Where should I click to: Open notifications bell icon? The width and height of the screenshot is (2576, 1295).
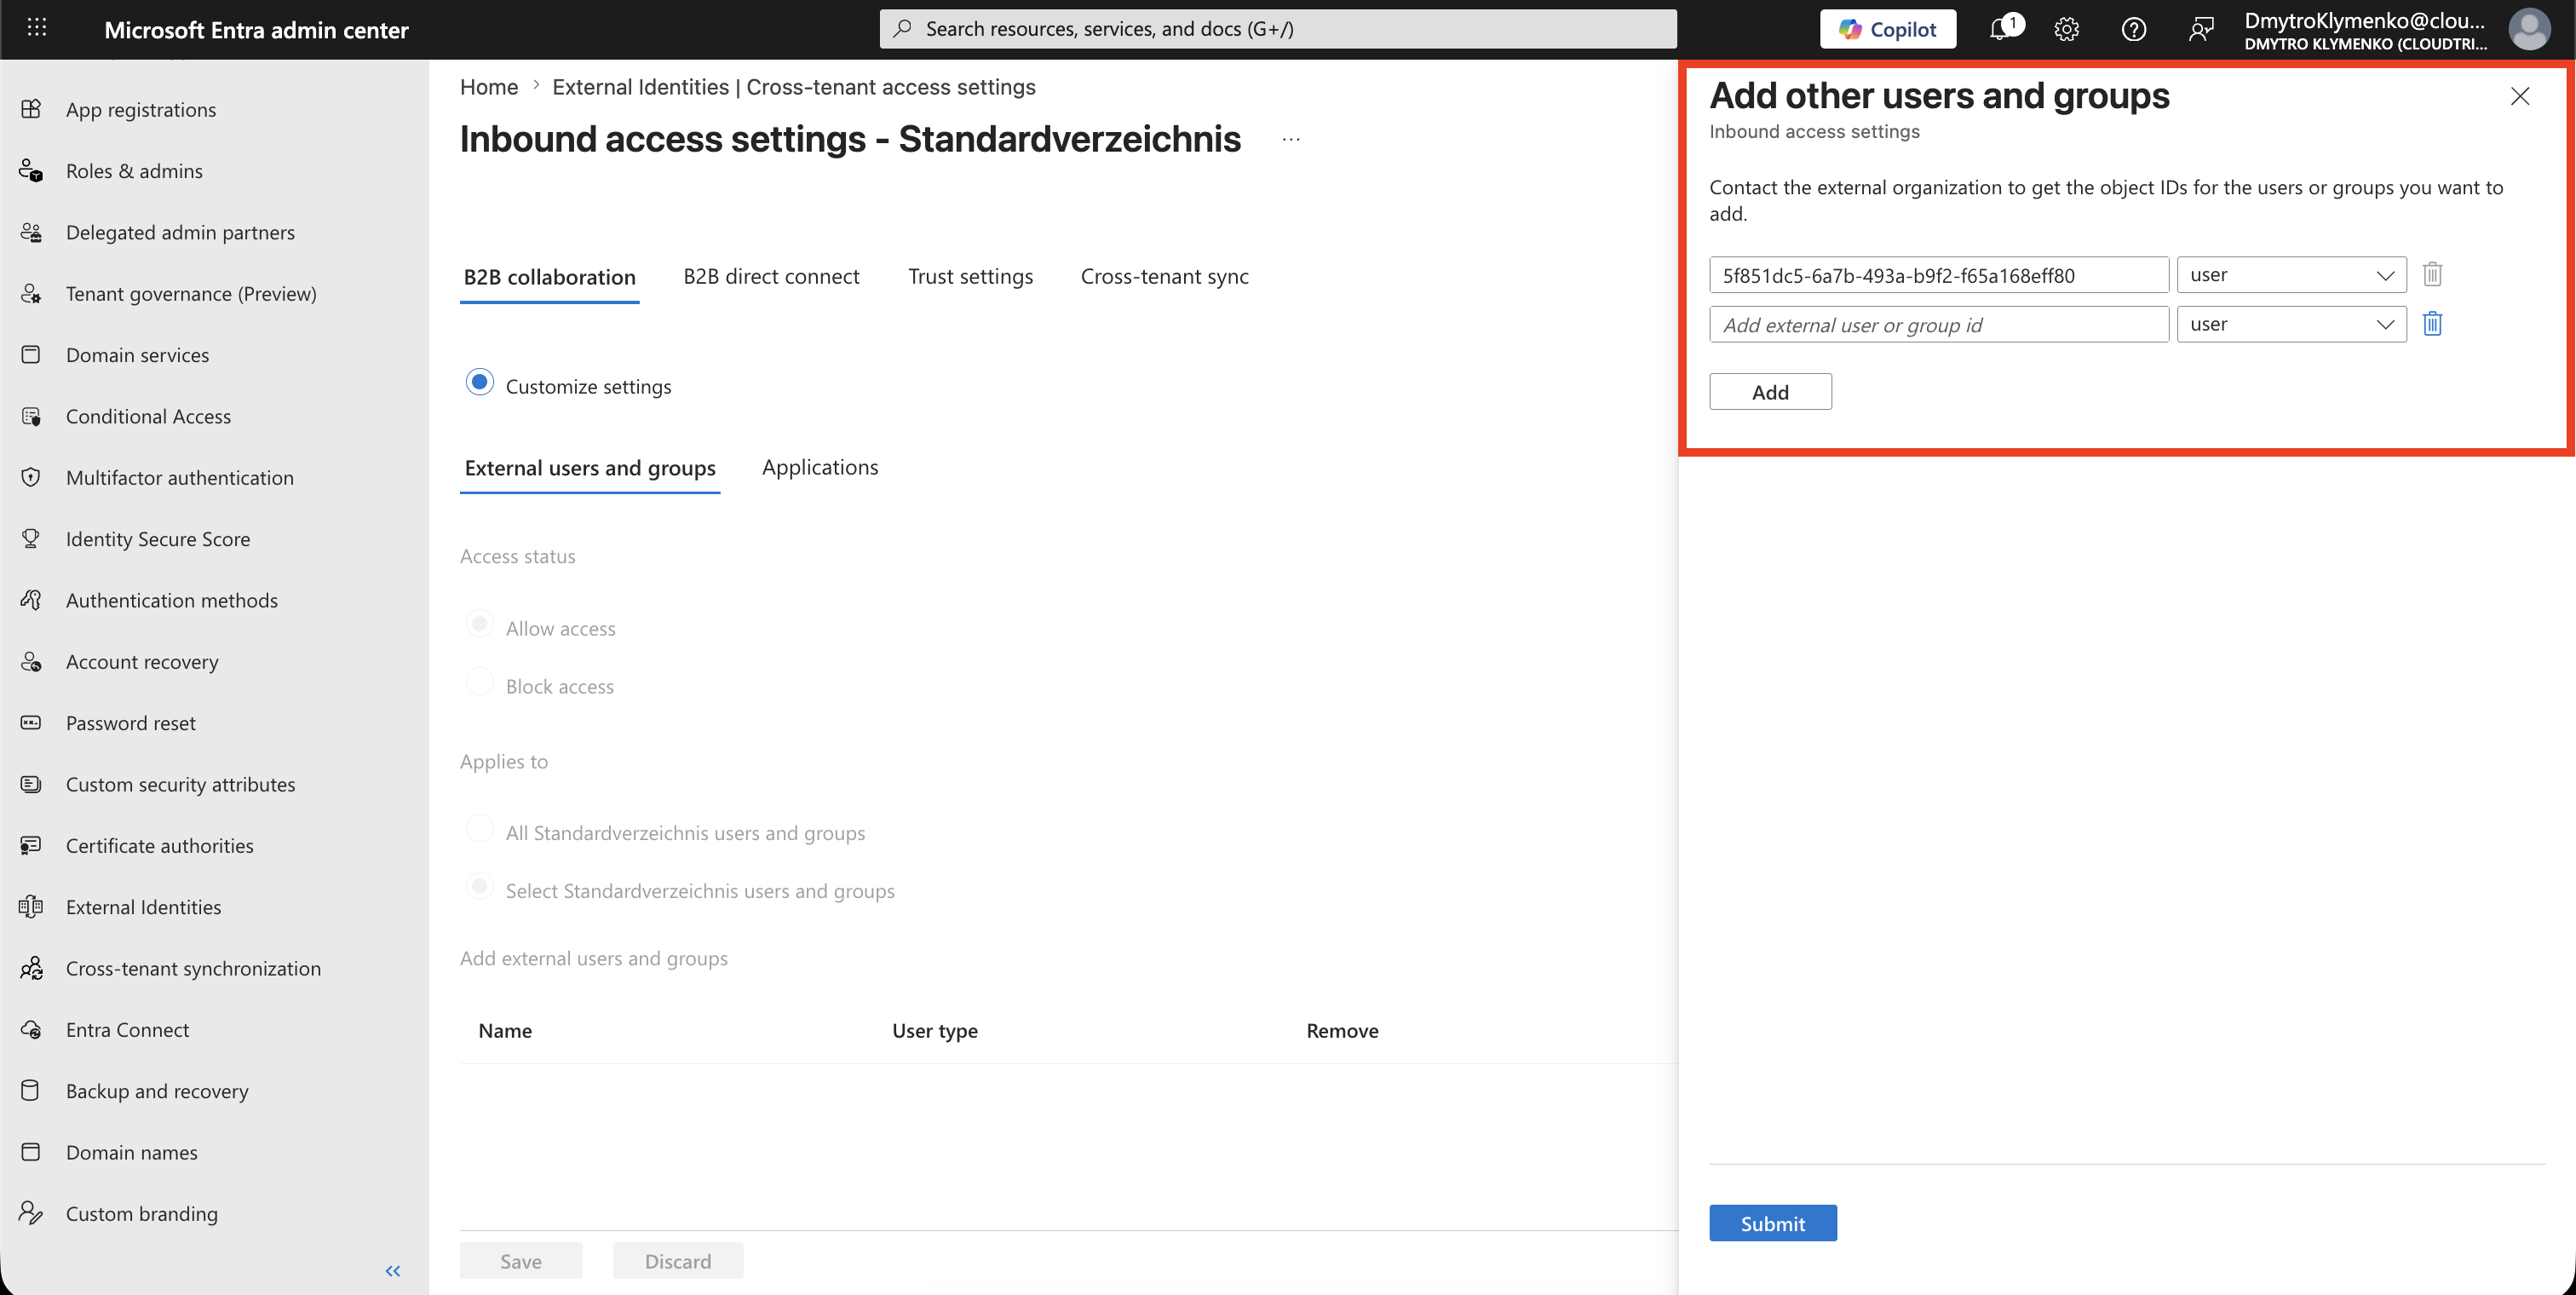click(x=2001, y=29)
